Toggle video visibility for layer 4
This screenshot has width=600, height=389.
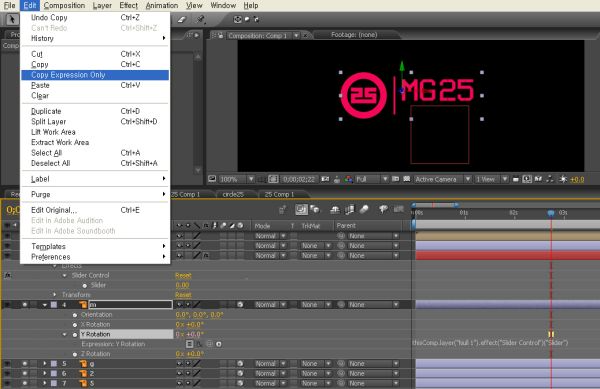coord(8,304)
